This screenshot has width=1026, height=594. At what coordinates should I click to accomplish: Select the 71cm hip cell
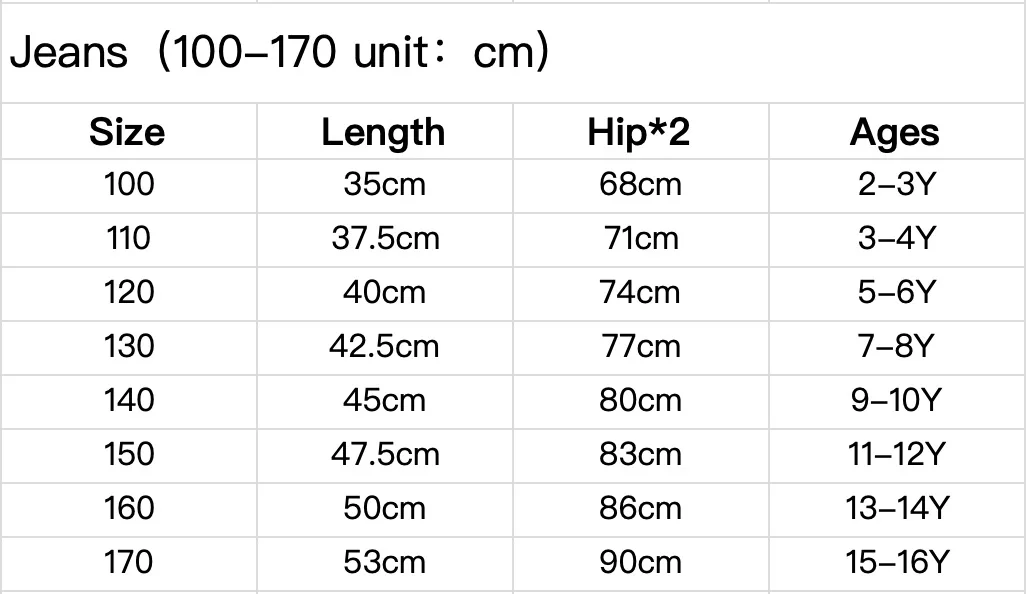point(640,239)
